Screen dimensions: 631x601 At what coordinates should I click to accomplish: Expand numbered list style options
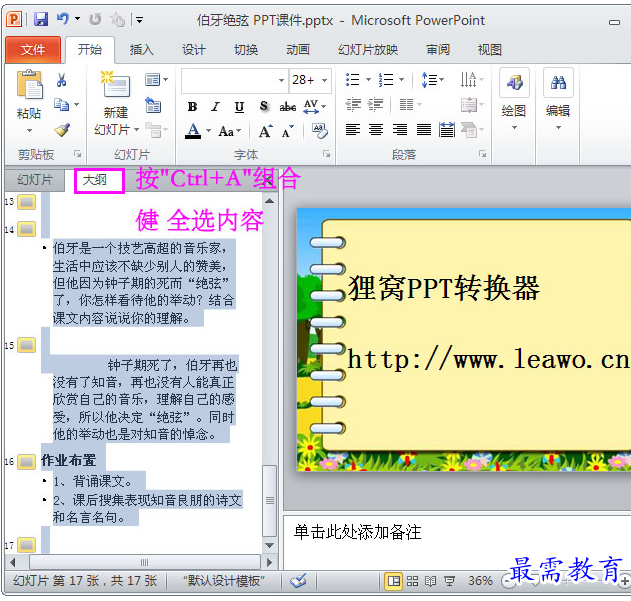tap(401, 79)
